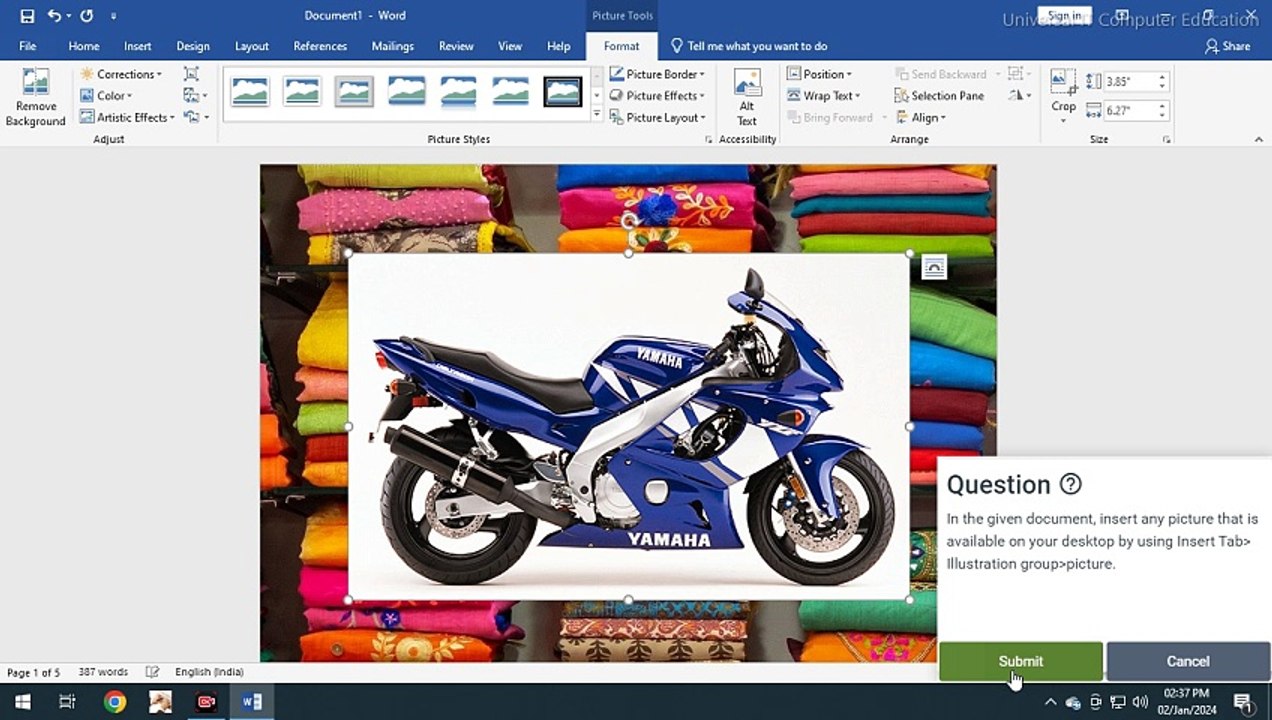Open the Size dialog launcher
1272x720 pixels.
[x=1167, y=140]
